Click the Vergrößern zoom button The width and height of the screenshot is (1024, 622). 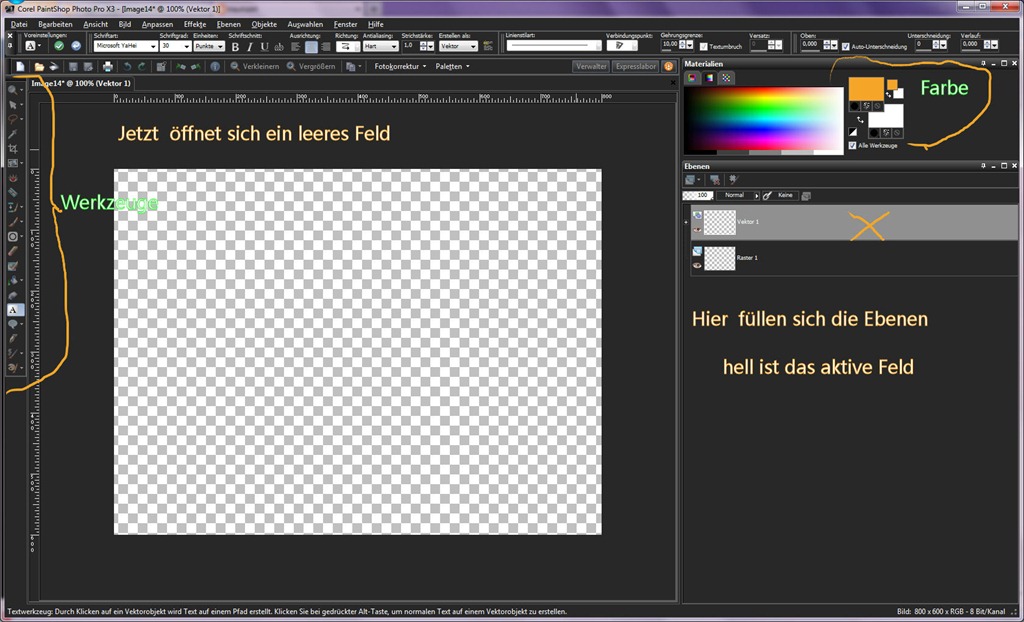pyautogui.click(x=311, y=67)
